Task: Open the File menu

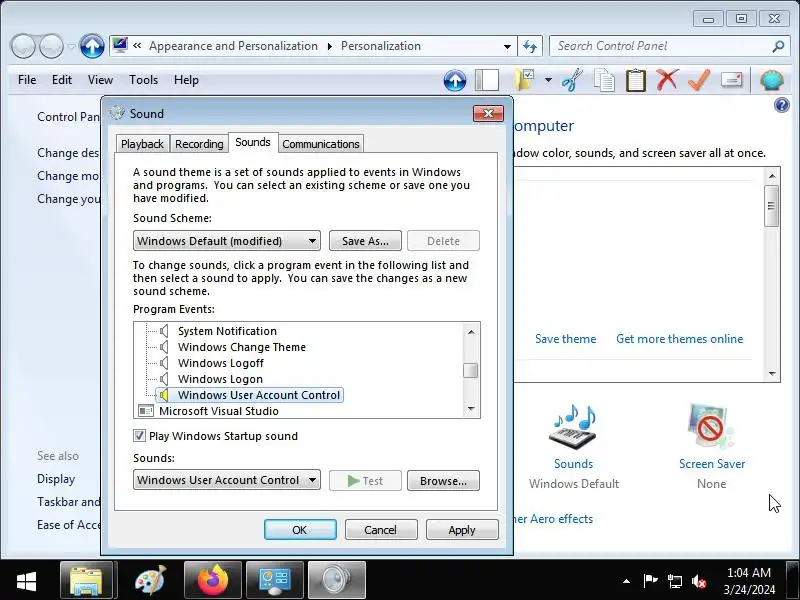Action: (27, 80)
